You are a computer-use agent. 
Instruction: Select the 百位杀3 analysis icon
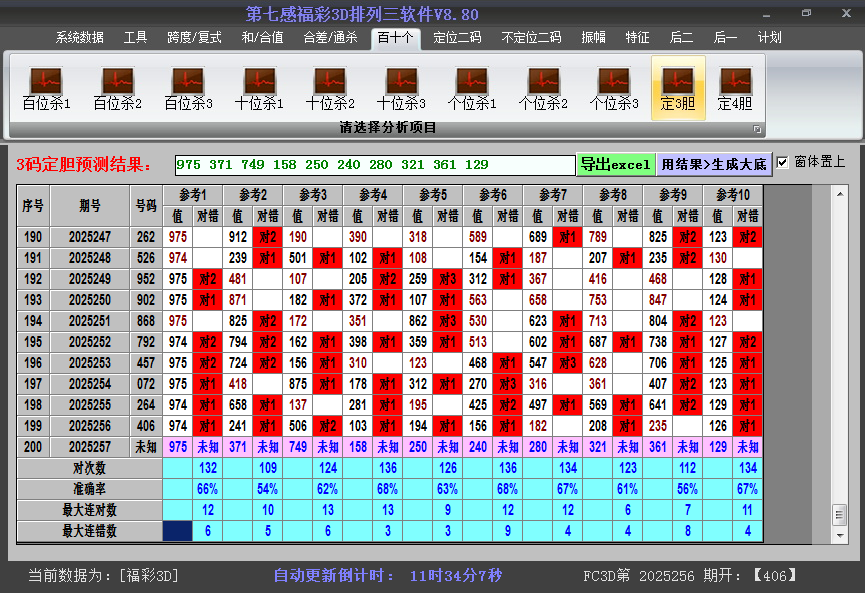(x=188, y=88)
